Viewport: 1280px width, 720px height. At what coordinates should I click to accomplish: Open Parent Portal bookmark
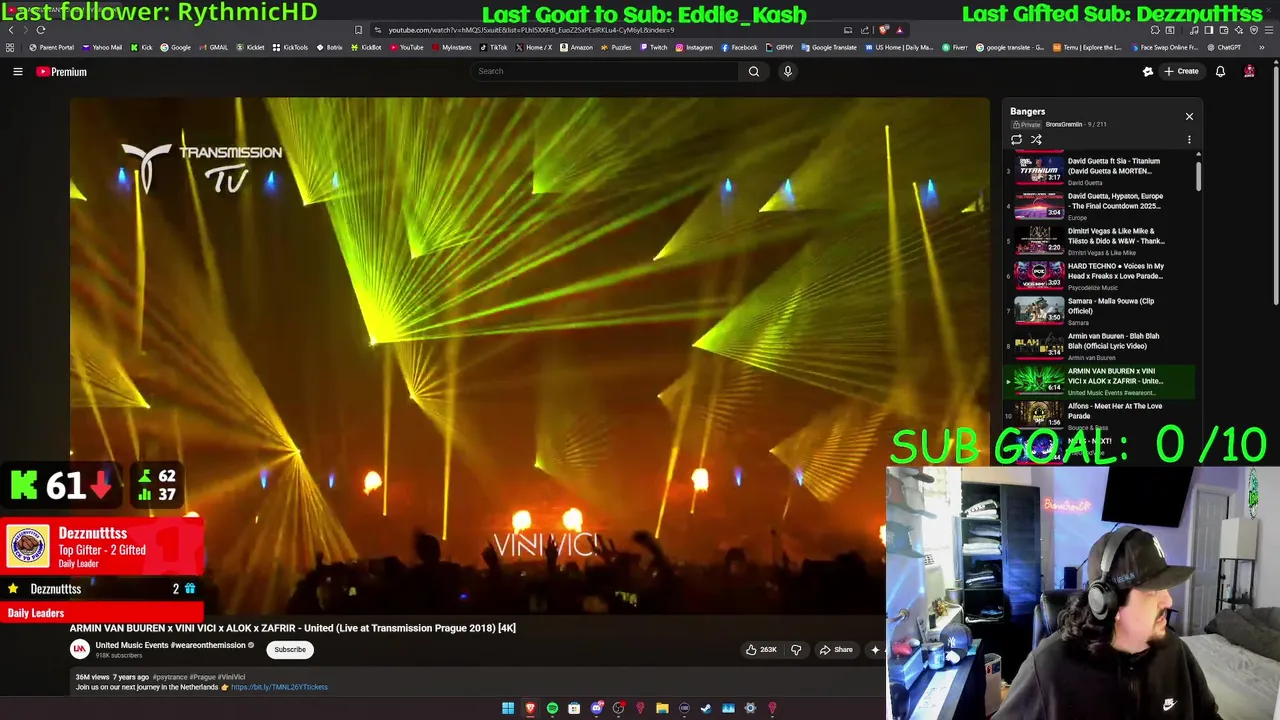52,47
